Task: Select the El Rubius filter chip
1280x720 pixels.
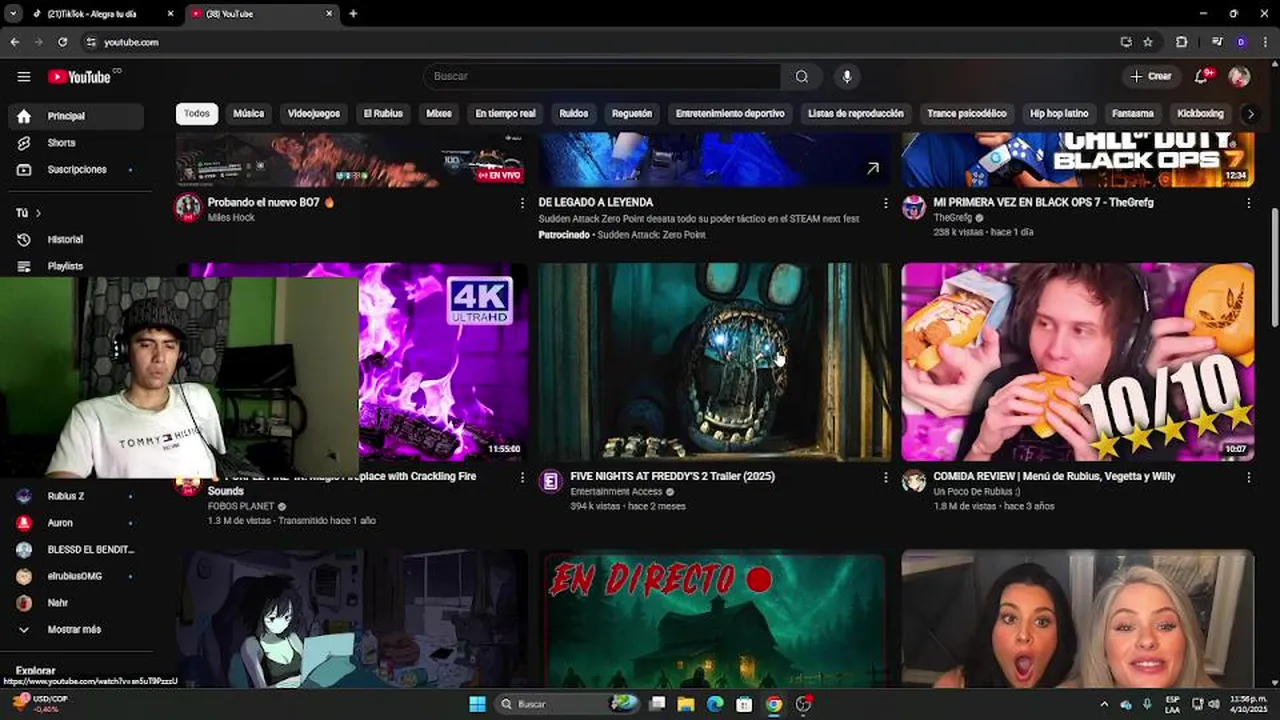Action: click(x=383, y=114)
